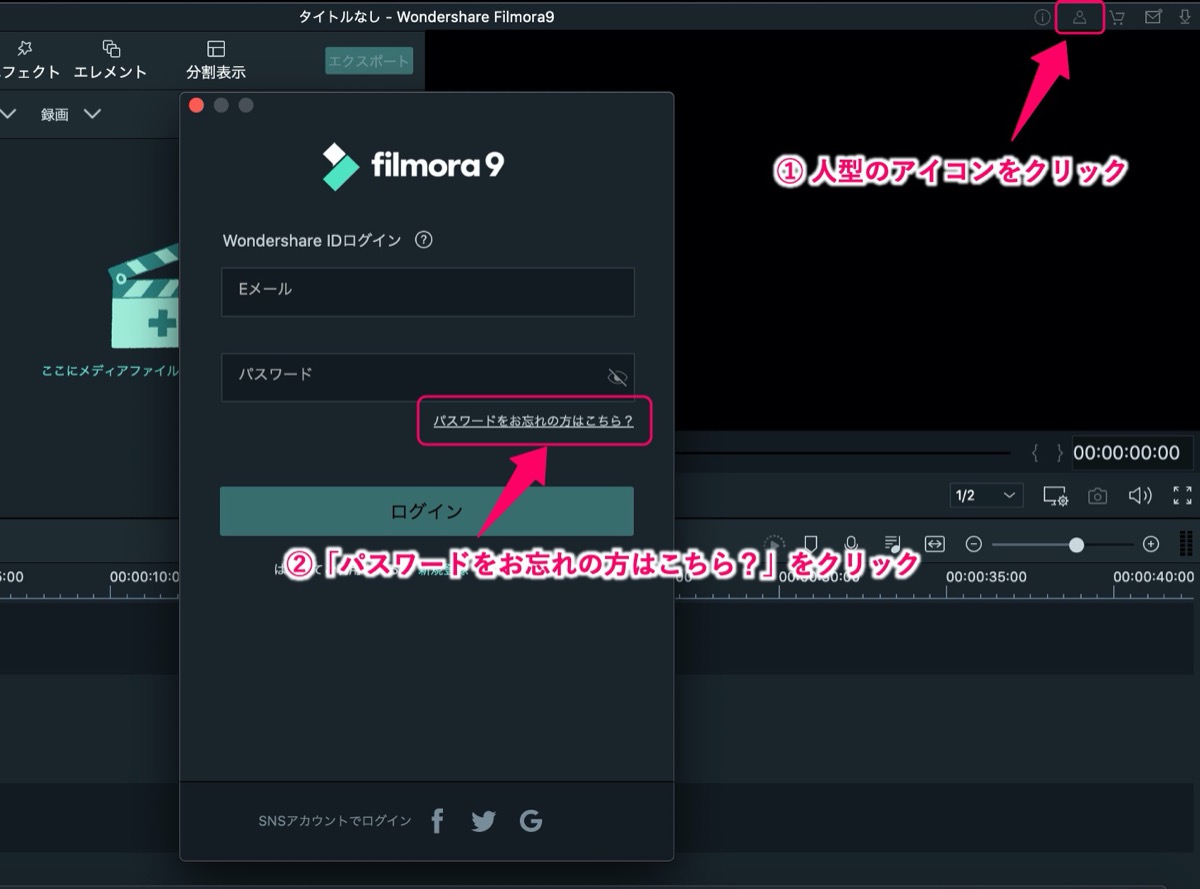
Task: Open the mail messages icon
Action: click(1153, 17)
